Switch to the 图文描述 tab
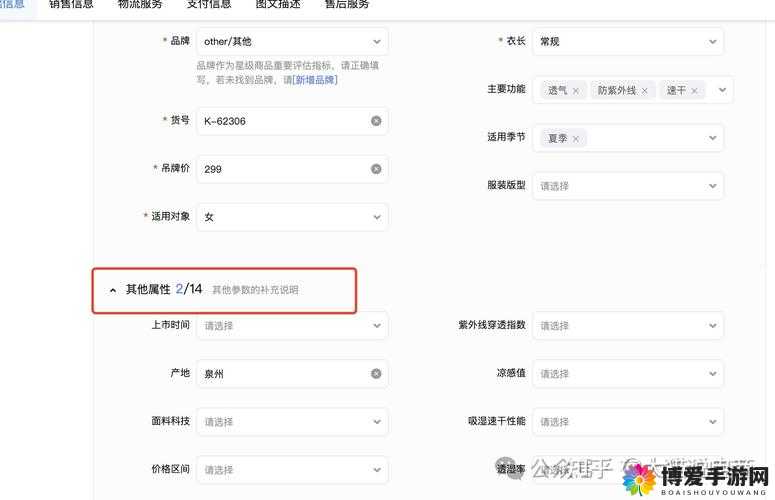The height and width of the screenshot is (500, 775). (x=278, y=4)
